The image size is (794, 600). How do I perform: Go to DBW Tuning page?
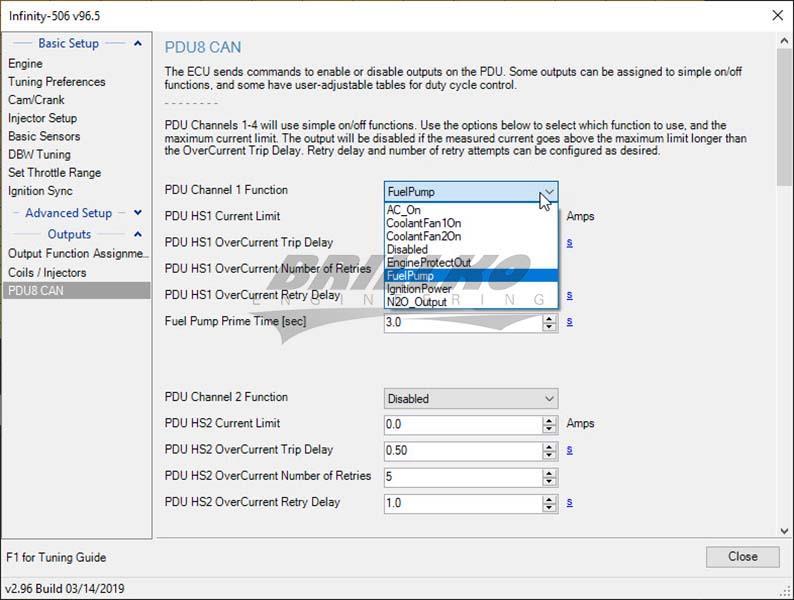[39, 154]
